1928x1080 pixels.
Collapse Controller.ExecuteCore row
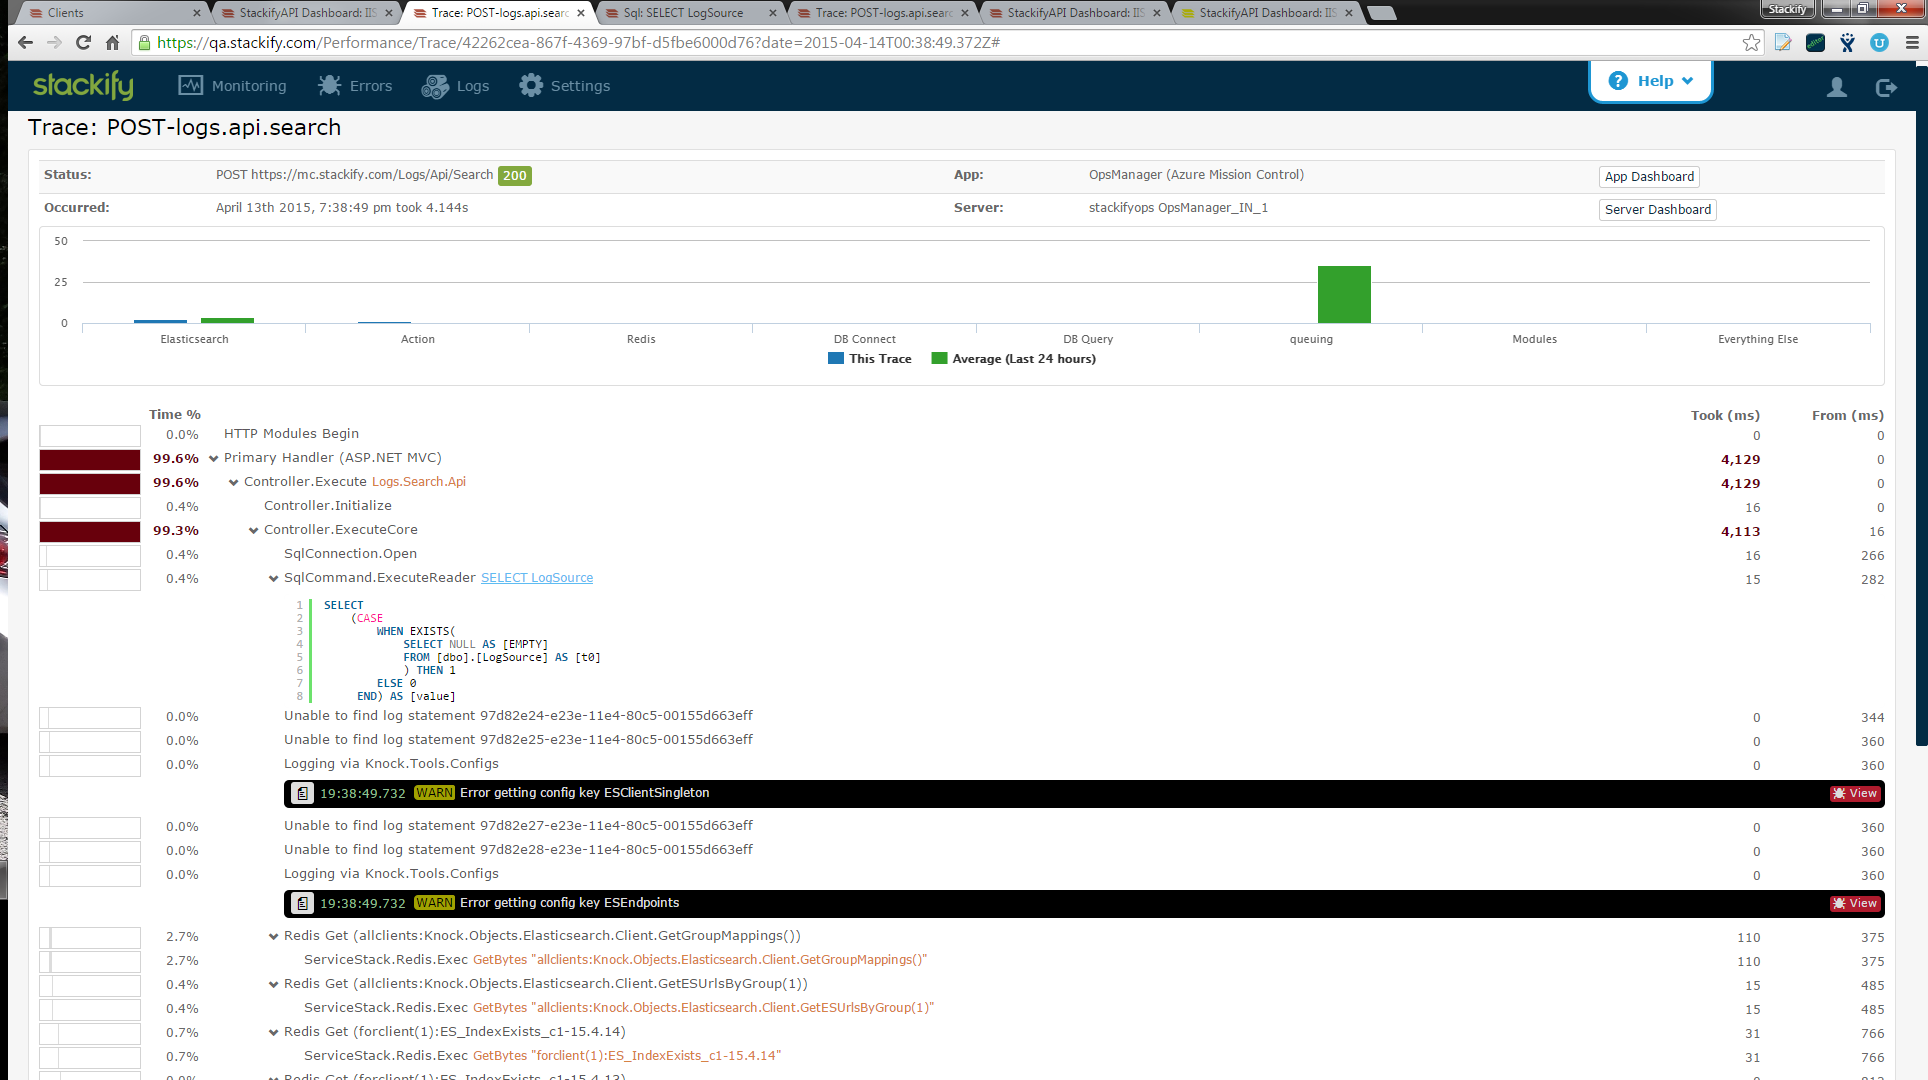(253, 531)
